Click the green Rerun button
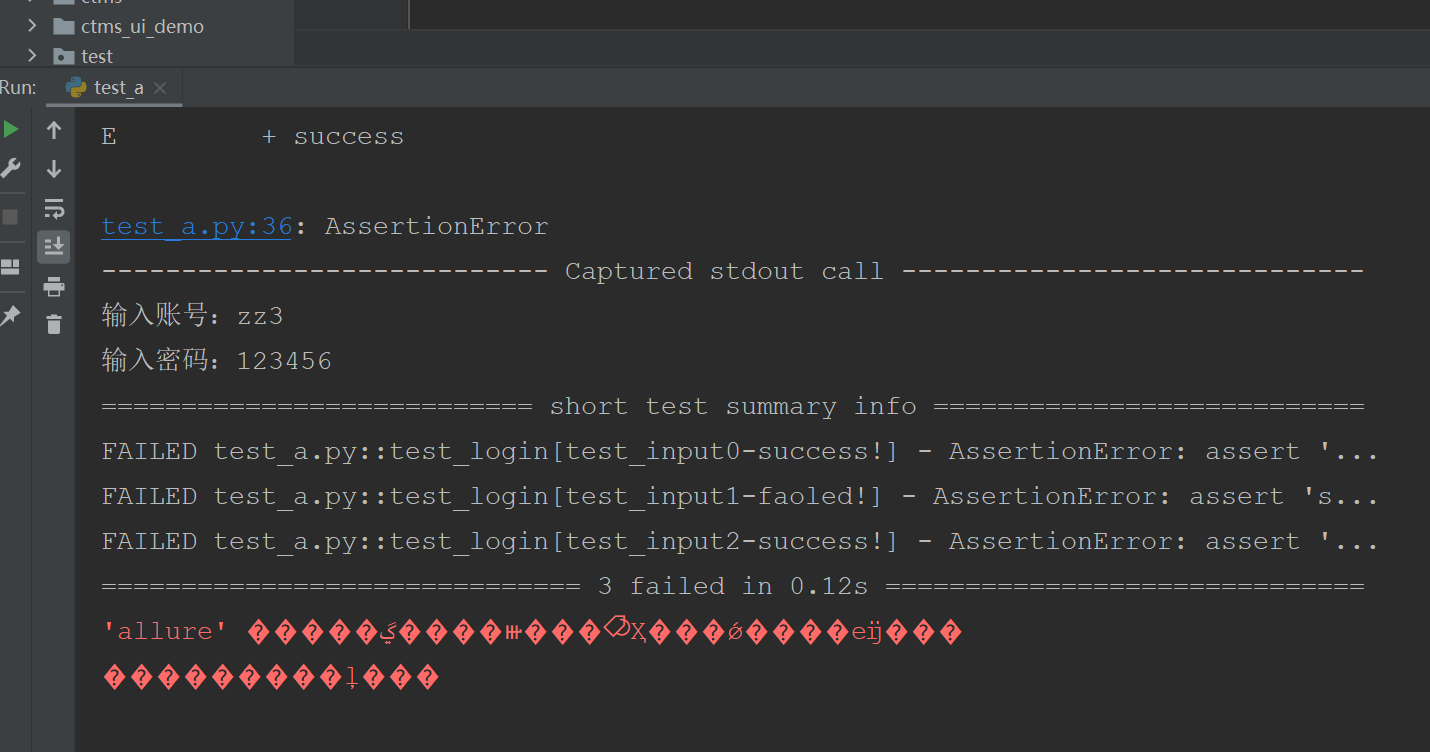This screenshot has width=1430, height=752. point(11,130)
